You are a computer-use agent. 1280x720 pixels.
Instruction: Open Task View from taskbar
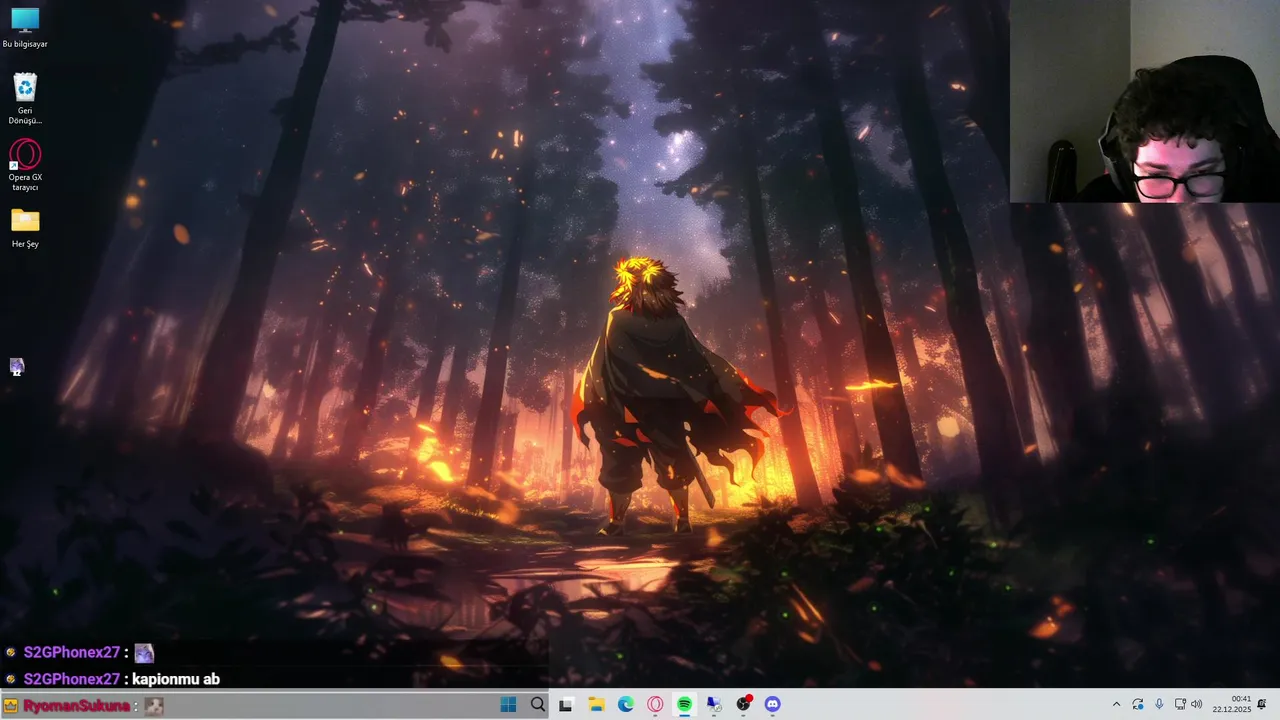[566, 704]
